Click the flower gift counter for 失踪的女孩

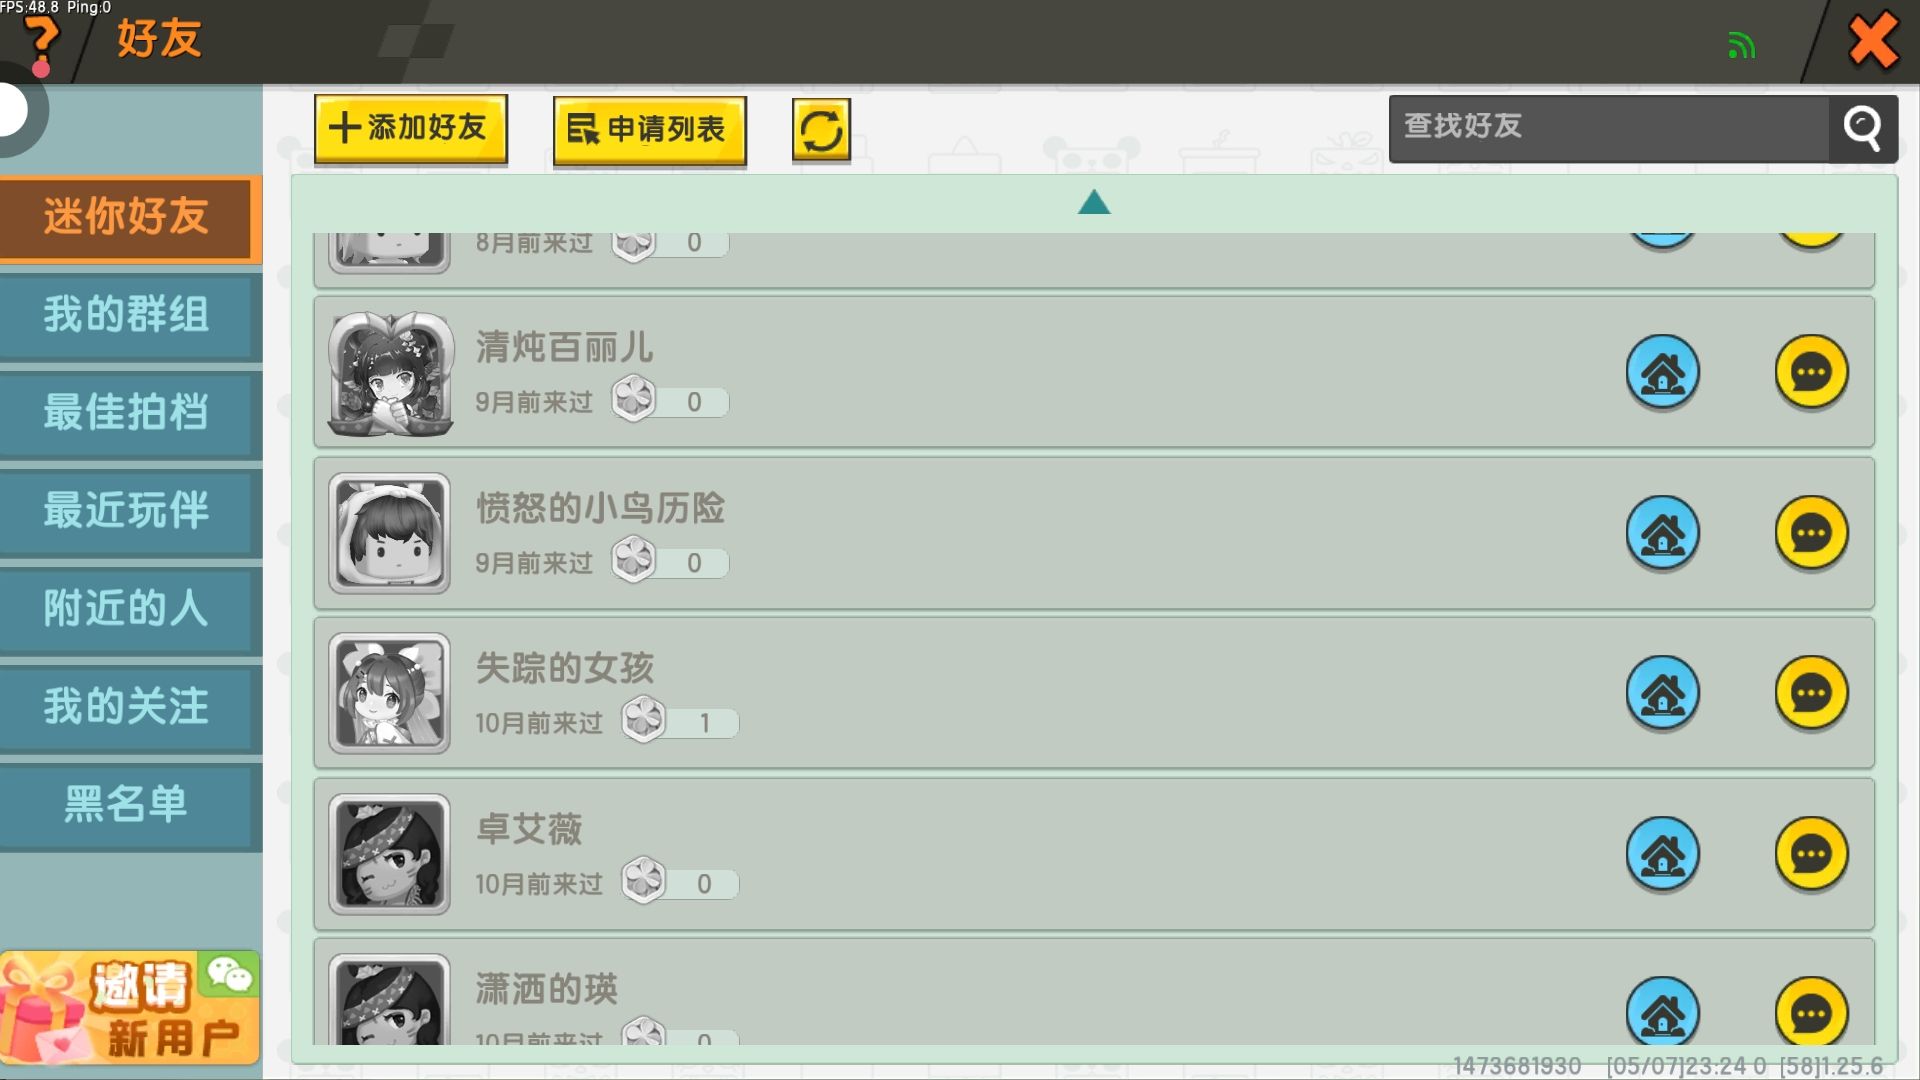pyautogui.click(x=680, y=722)
